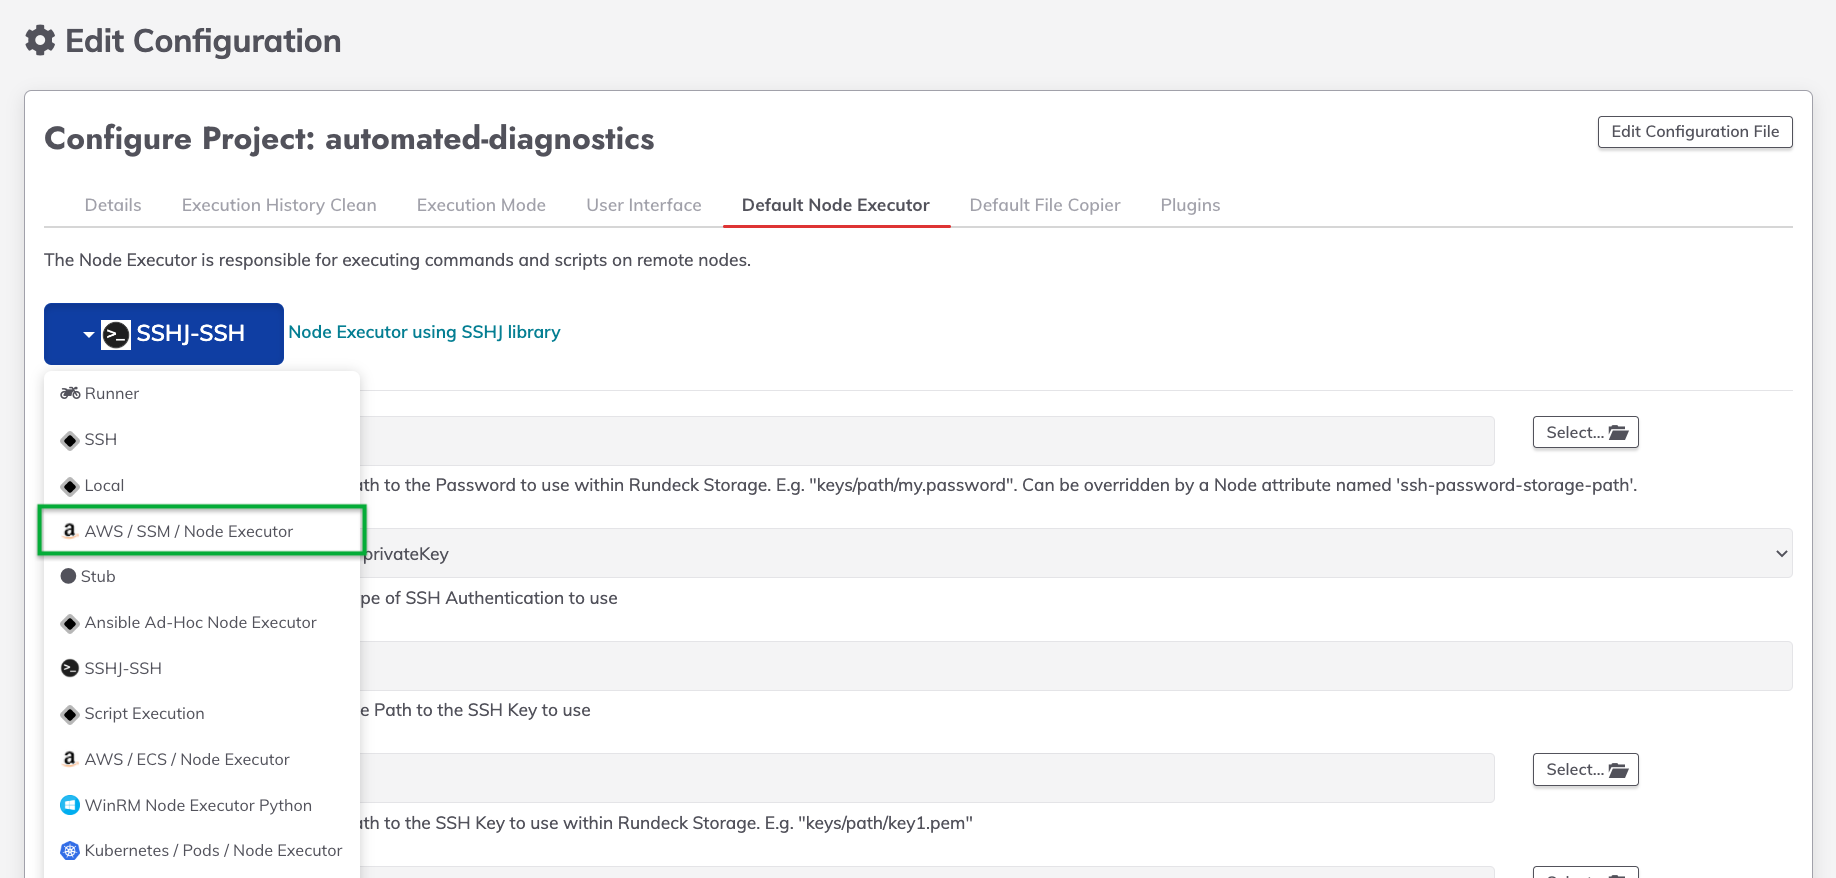Click the SSH key storage path input field
The image size is (1836, 878).
[927, 778]
